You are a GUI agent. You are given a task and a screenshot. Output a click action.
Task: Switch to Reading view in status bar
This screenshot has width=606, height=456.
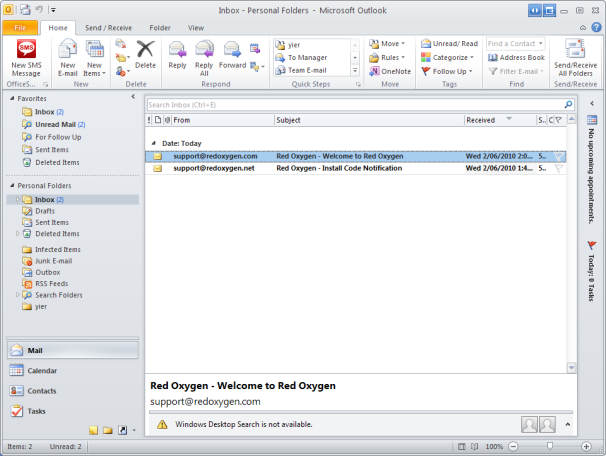pos(475,447)
